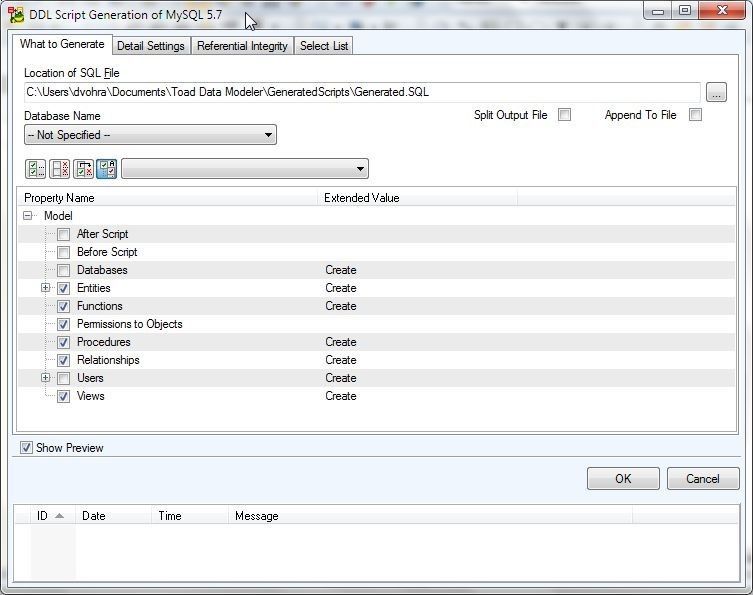Click the Create value for Databases row

coord(341,270)
